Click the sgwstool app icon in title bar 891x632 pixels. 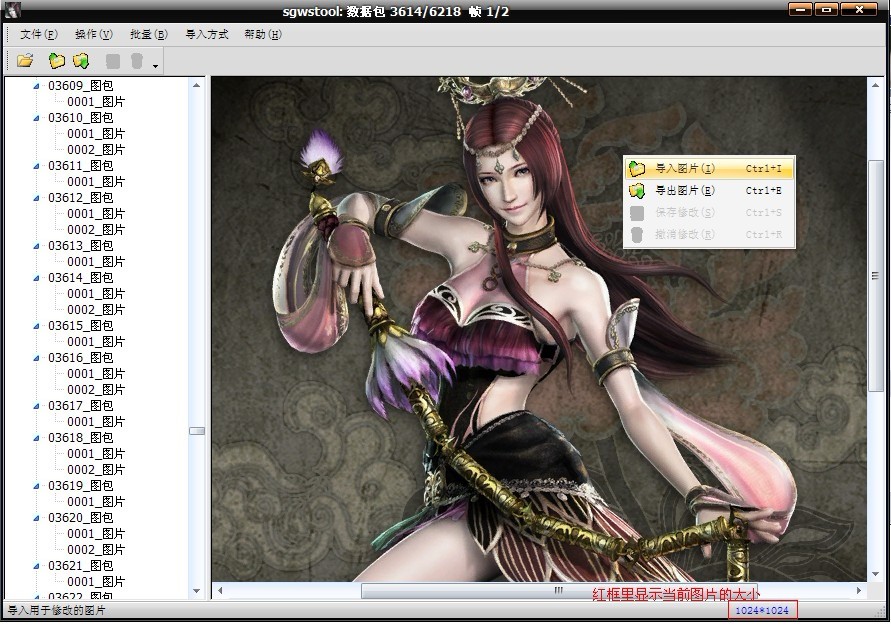coord(12,11)
